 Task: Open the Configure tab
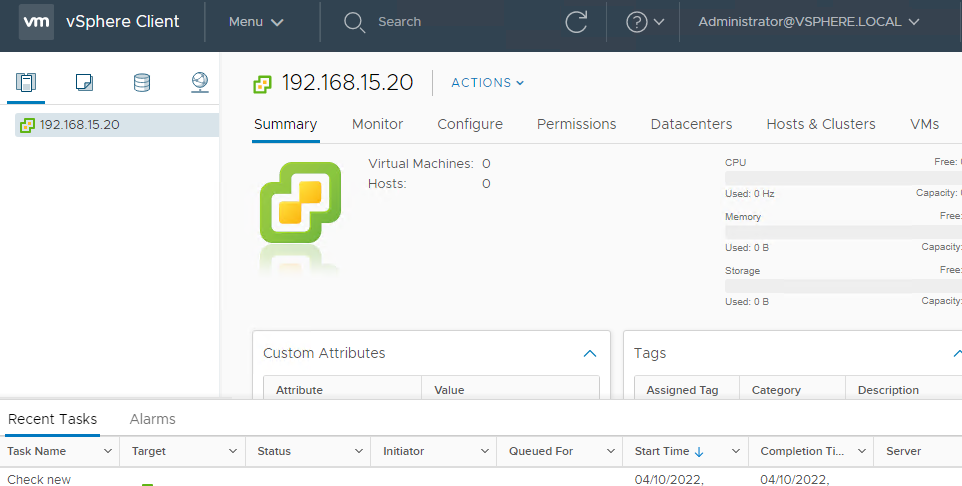point(470,124)
